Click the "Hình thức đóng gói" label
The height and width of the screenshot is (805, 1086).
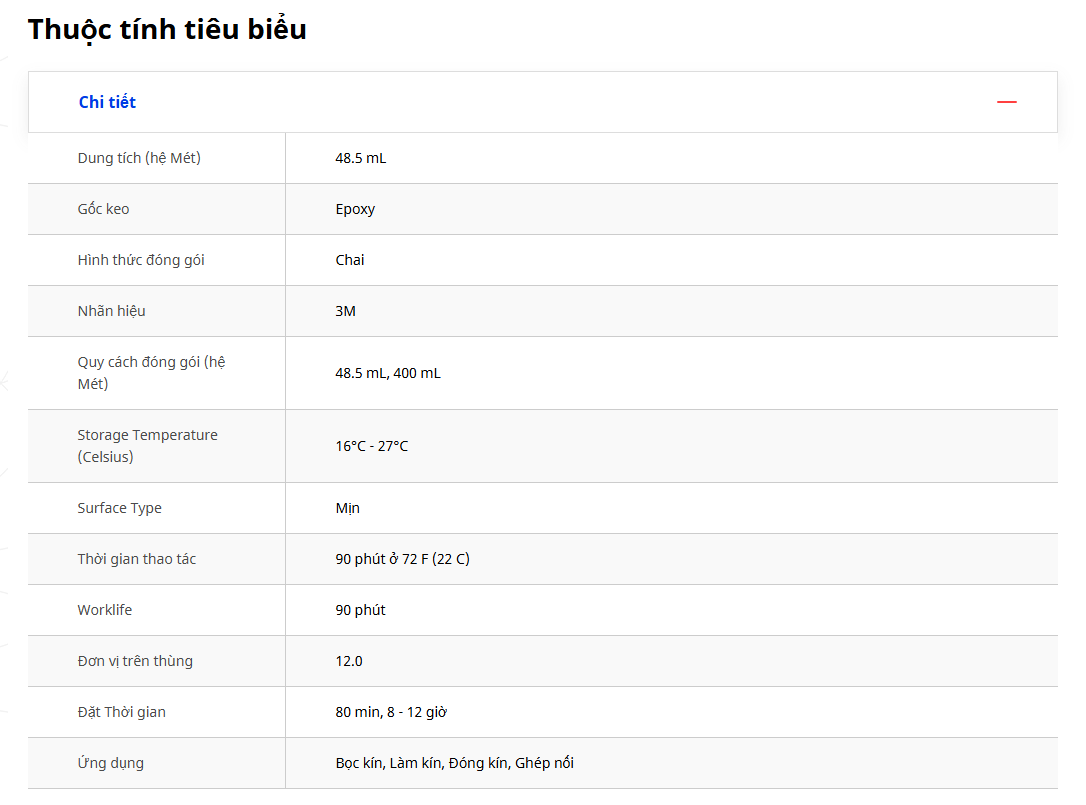tap(141, 260)
